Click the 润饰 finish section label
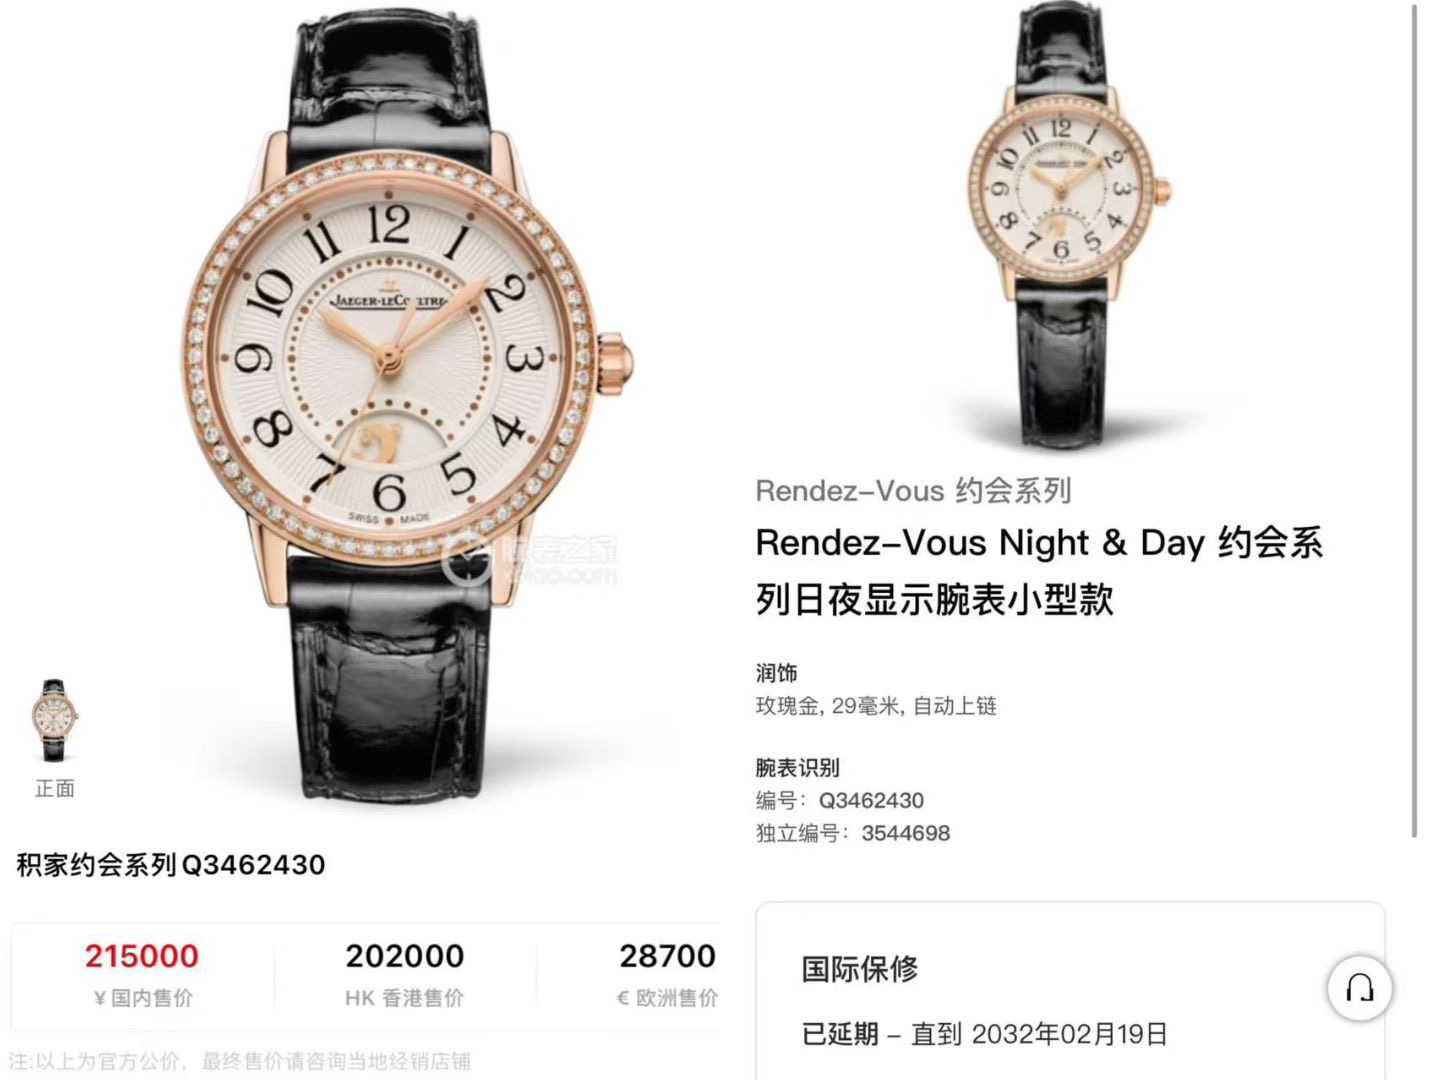This screenshot has width=1440, height=1080. 776,673
